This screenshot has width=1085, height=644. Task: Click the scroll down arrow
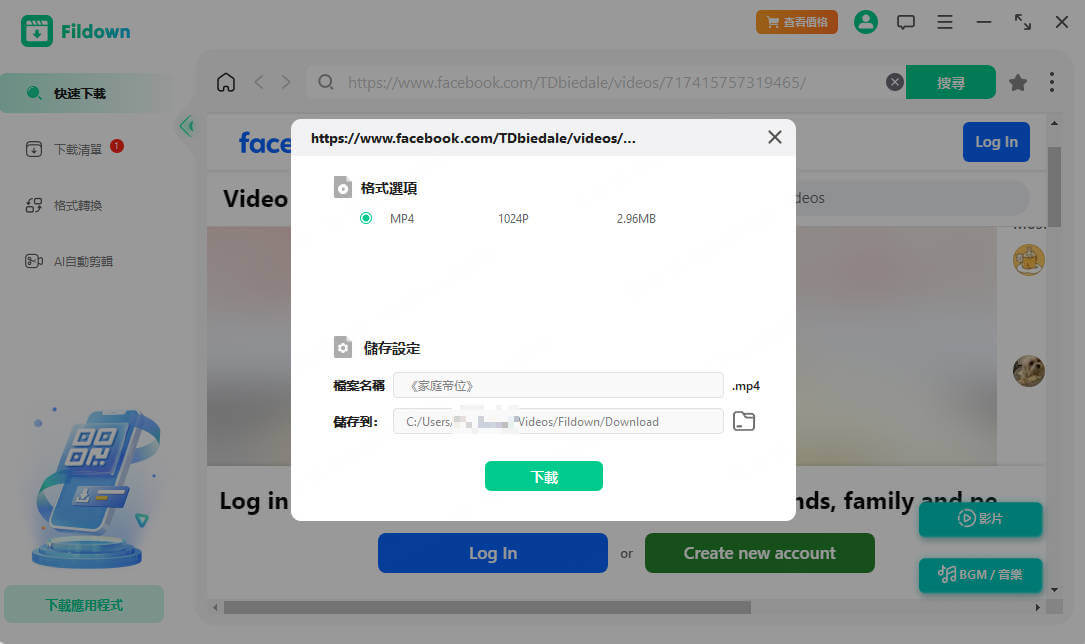(x=1054, y=590)
